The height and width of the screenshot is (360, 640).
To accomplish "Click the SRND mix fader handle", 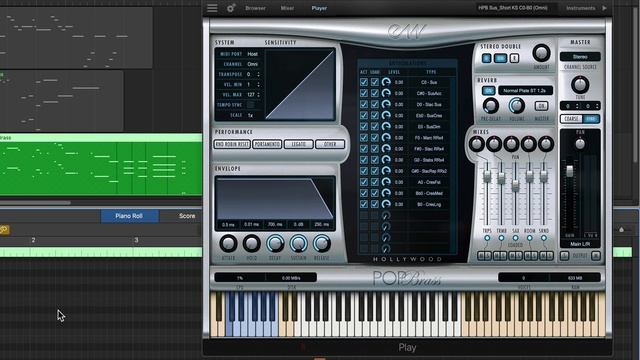I will click(544, 176).
